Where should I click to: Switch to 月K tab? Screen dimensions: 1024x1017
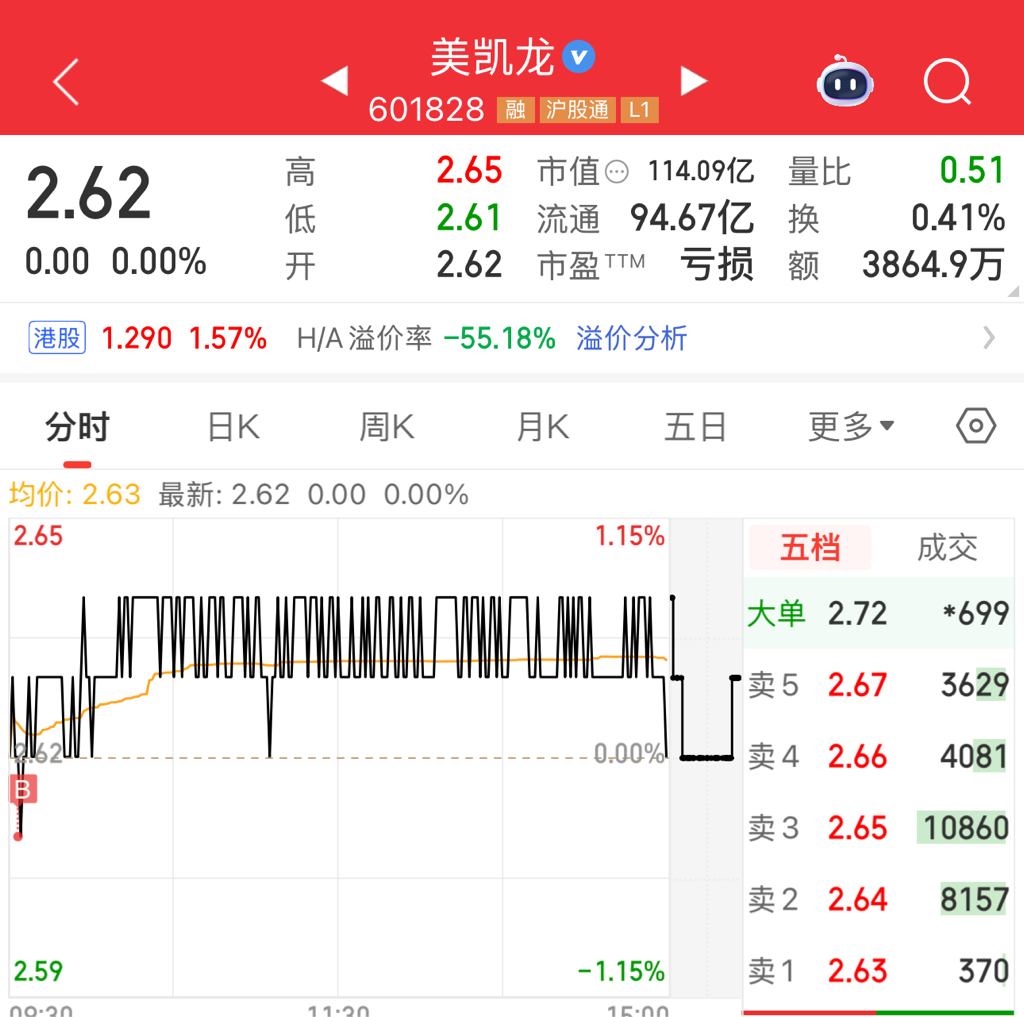coord(542,427)
